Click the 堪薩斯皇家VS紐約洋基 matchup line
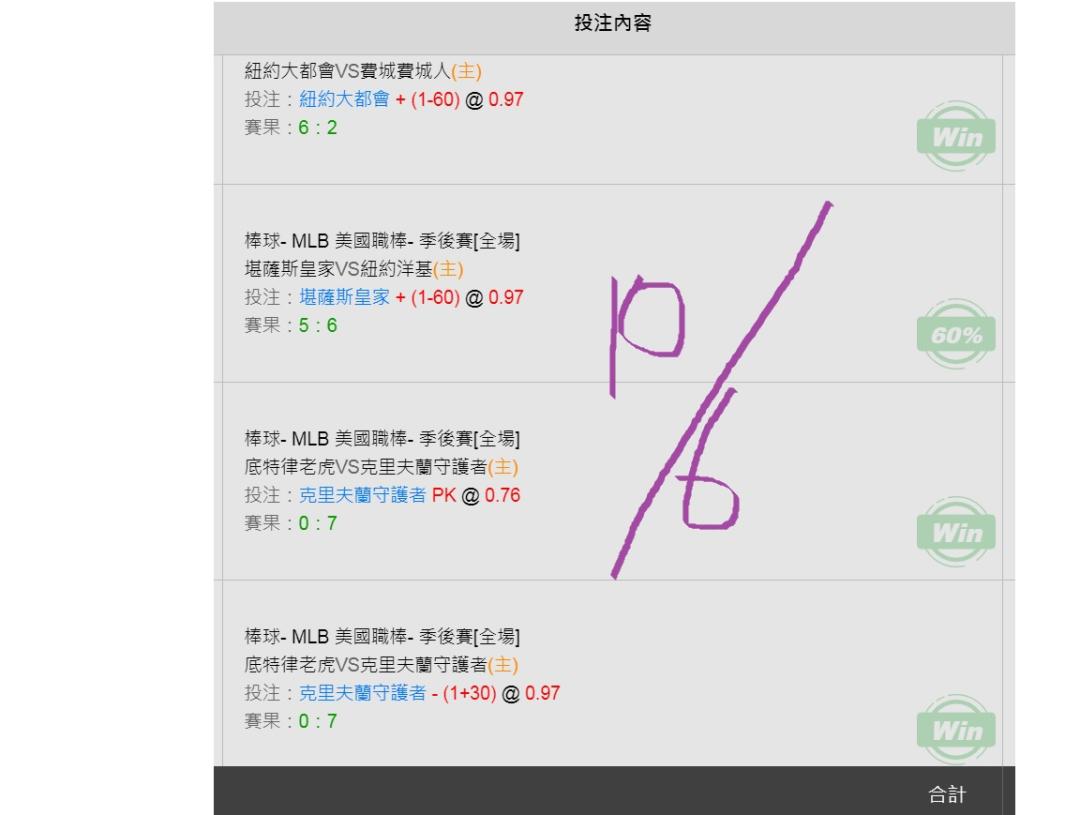Image resolution: width=1080 pixels, height=815 pixels. point(354,269)
